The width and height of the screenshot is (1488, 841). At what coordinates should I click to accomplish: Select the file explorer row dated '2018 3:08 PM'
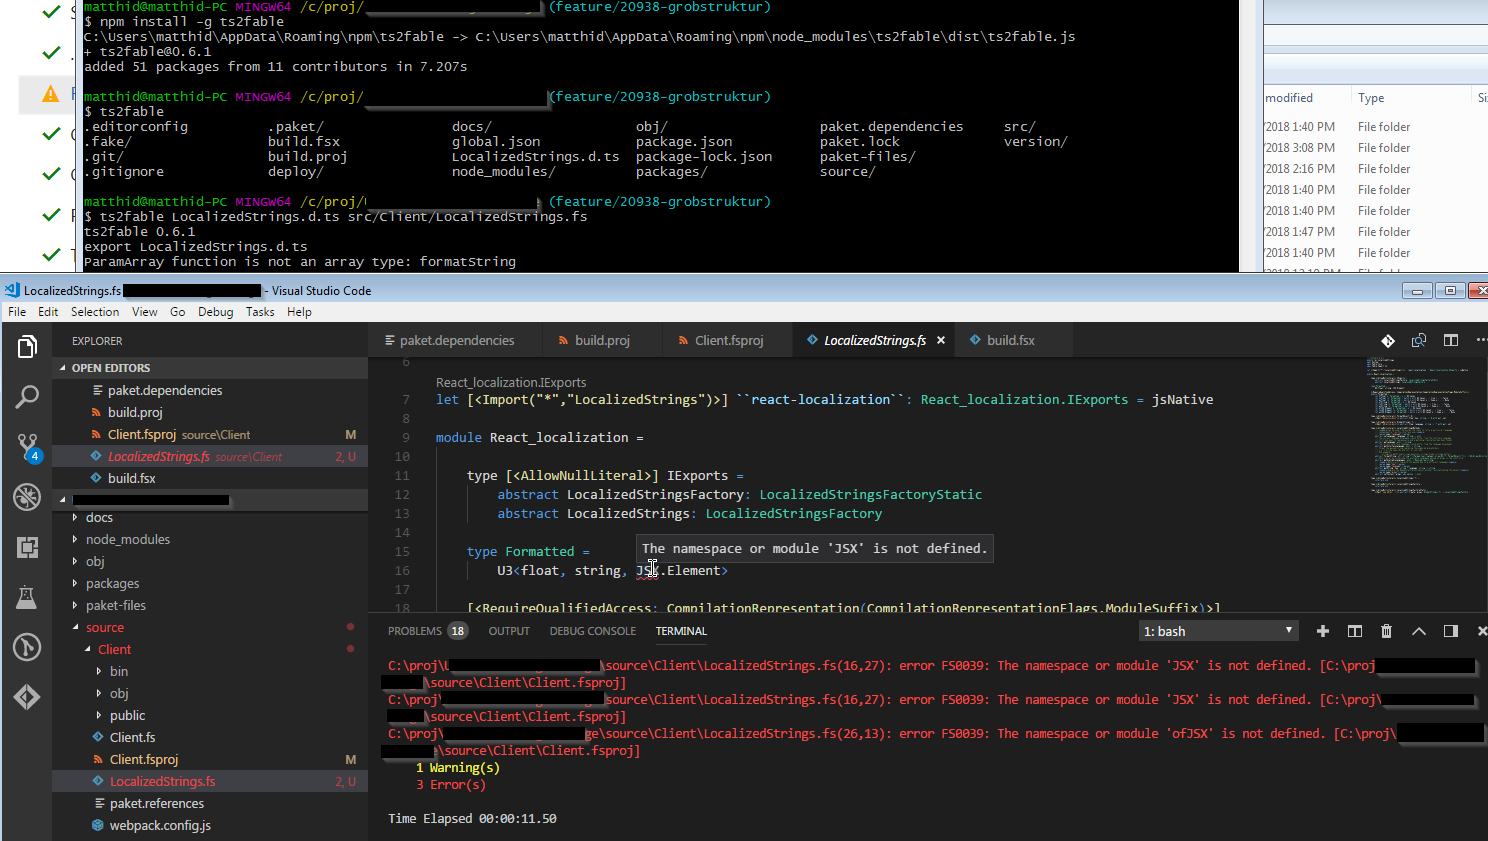tap(1375, 148)
